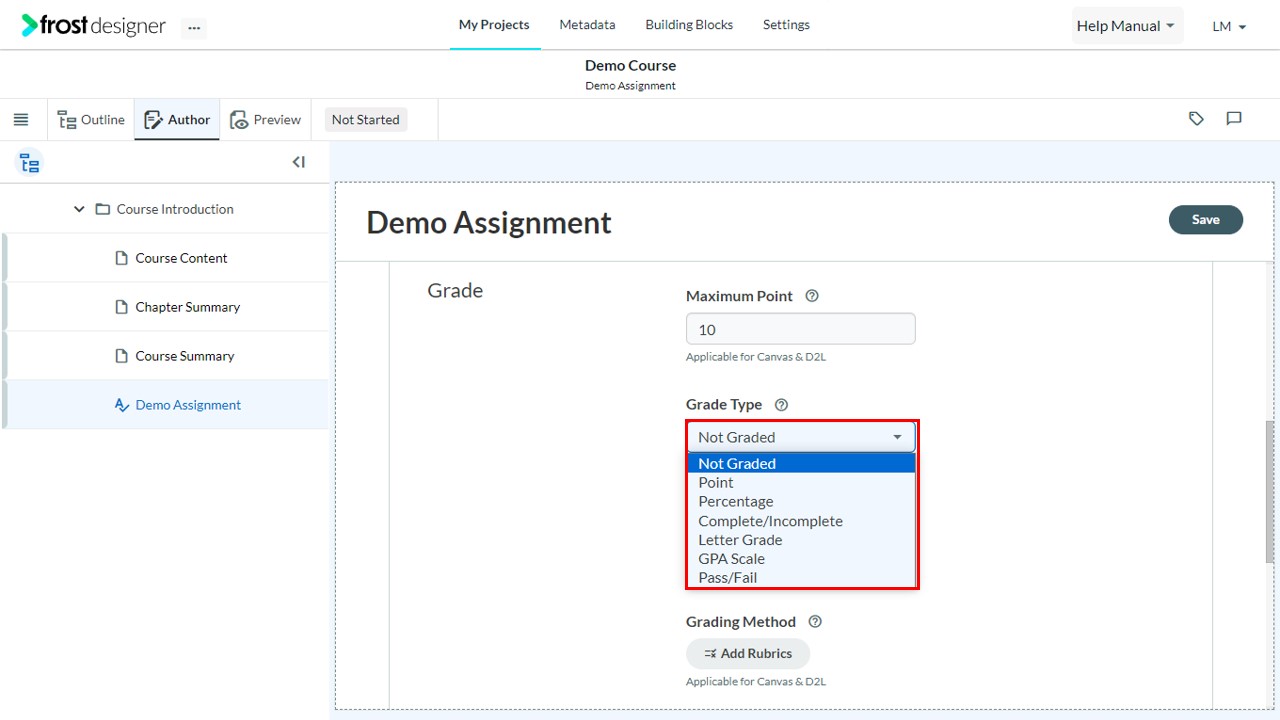1280x720 pixels.
Task: Click the Frost Designer logo
Action: (93, 26)
